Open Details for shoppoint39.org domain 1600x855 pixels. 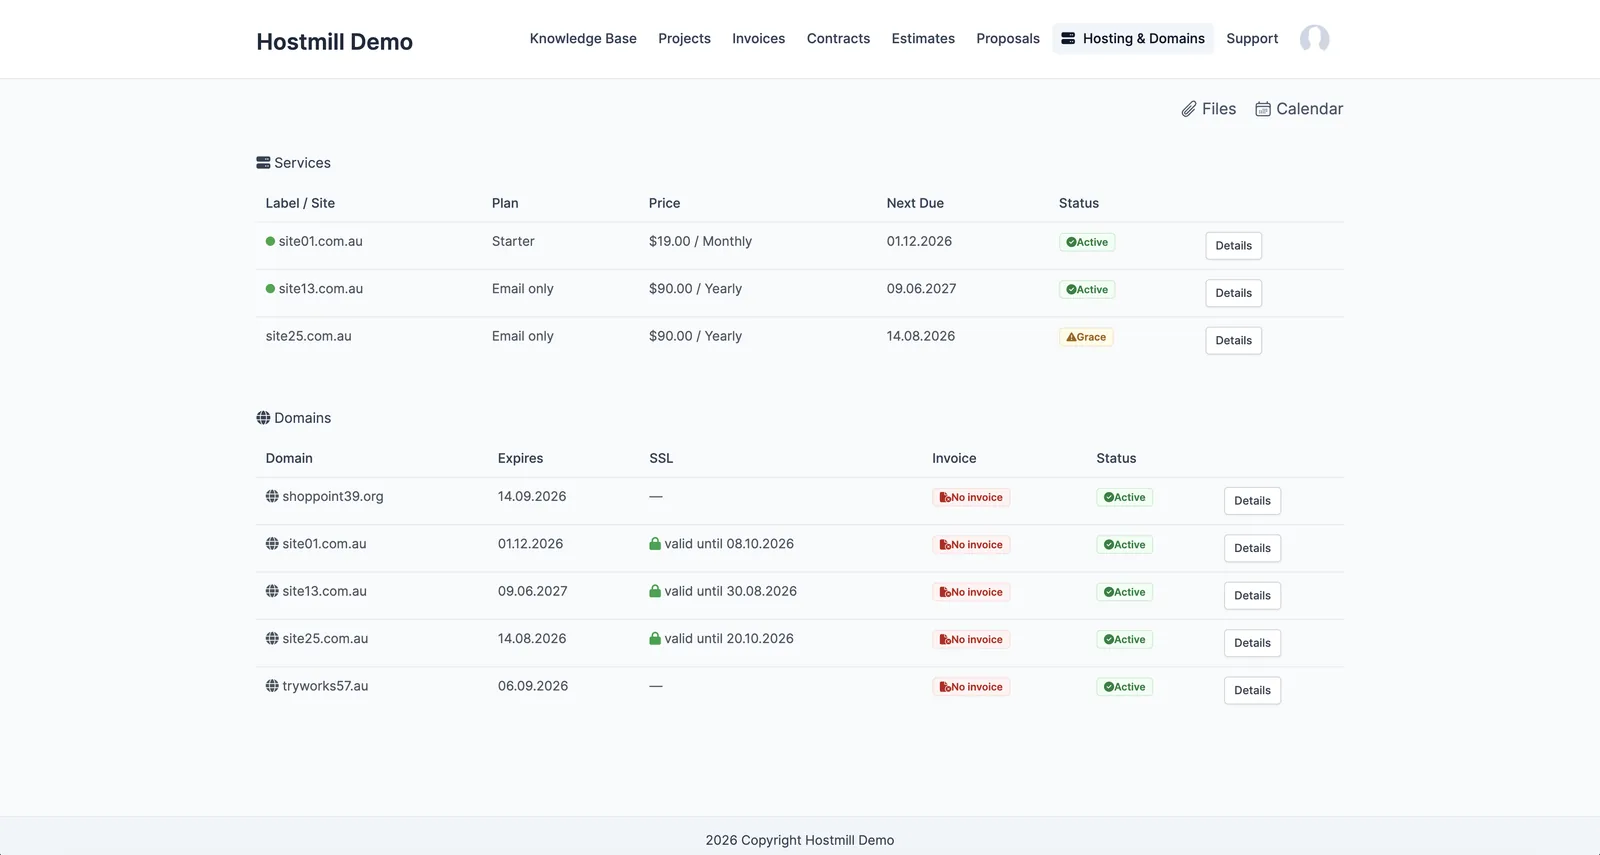coord(1252,501)
